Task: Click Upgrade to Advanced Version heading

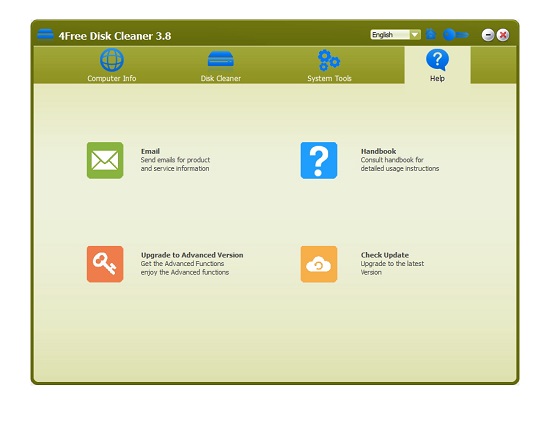Action: coord(192,255)
